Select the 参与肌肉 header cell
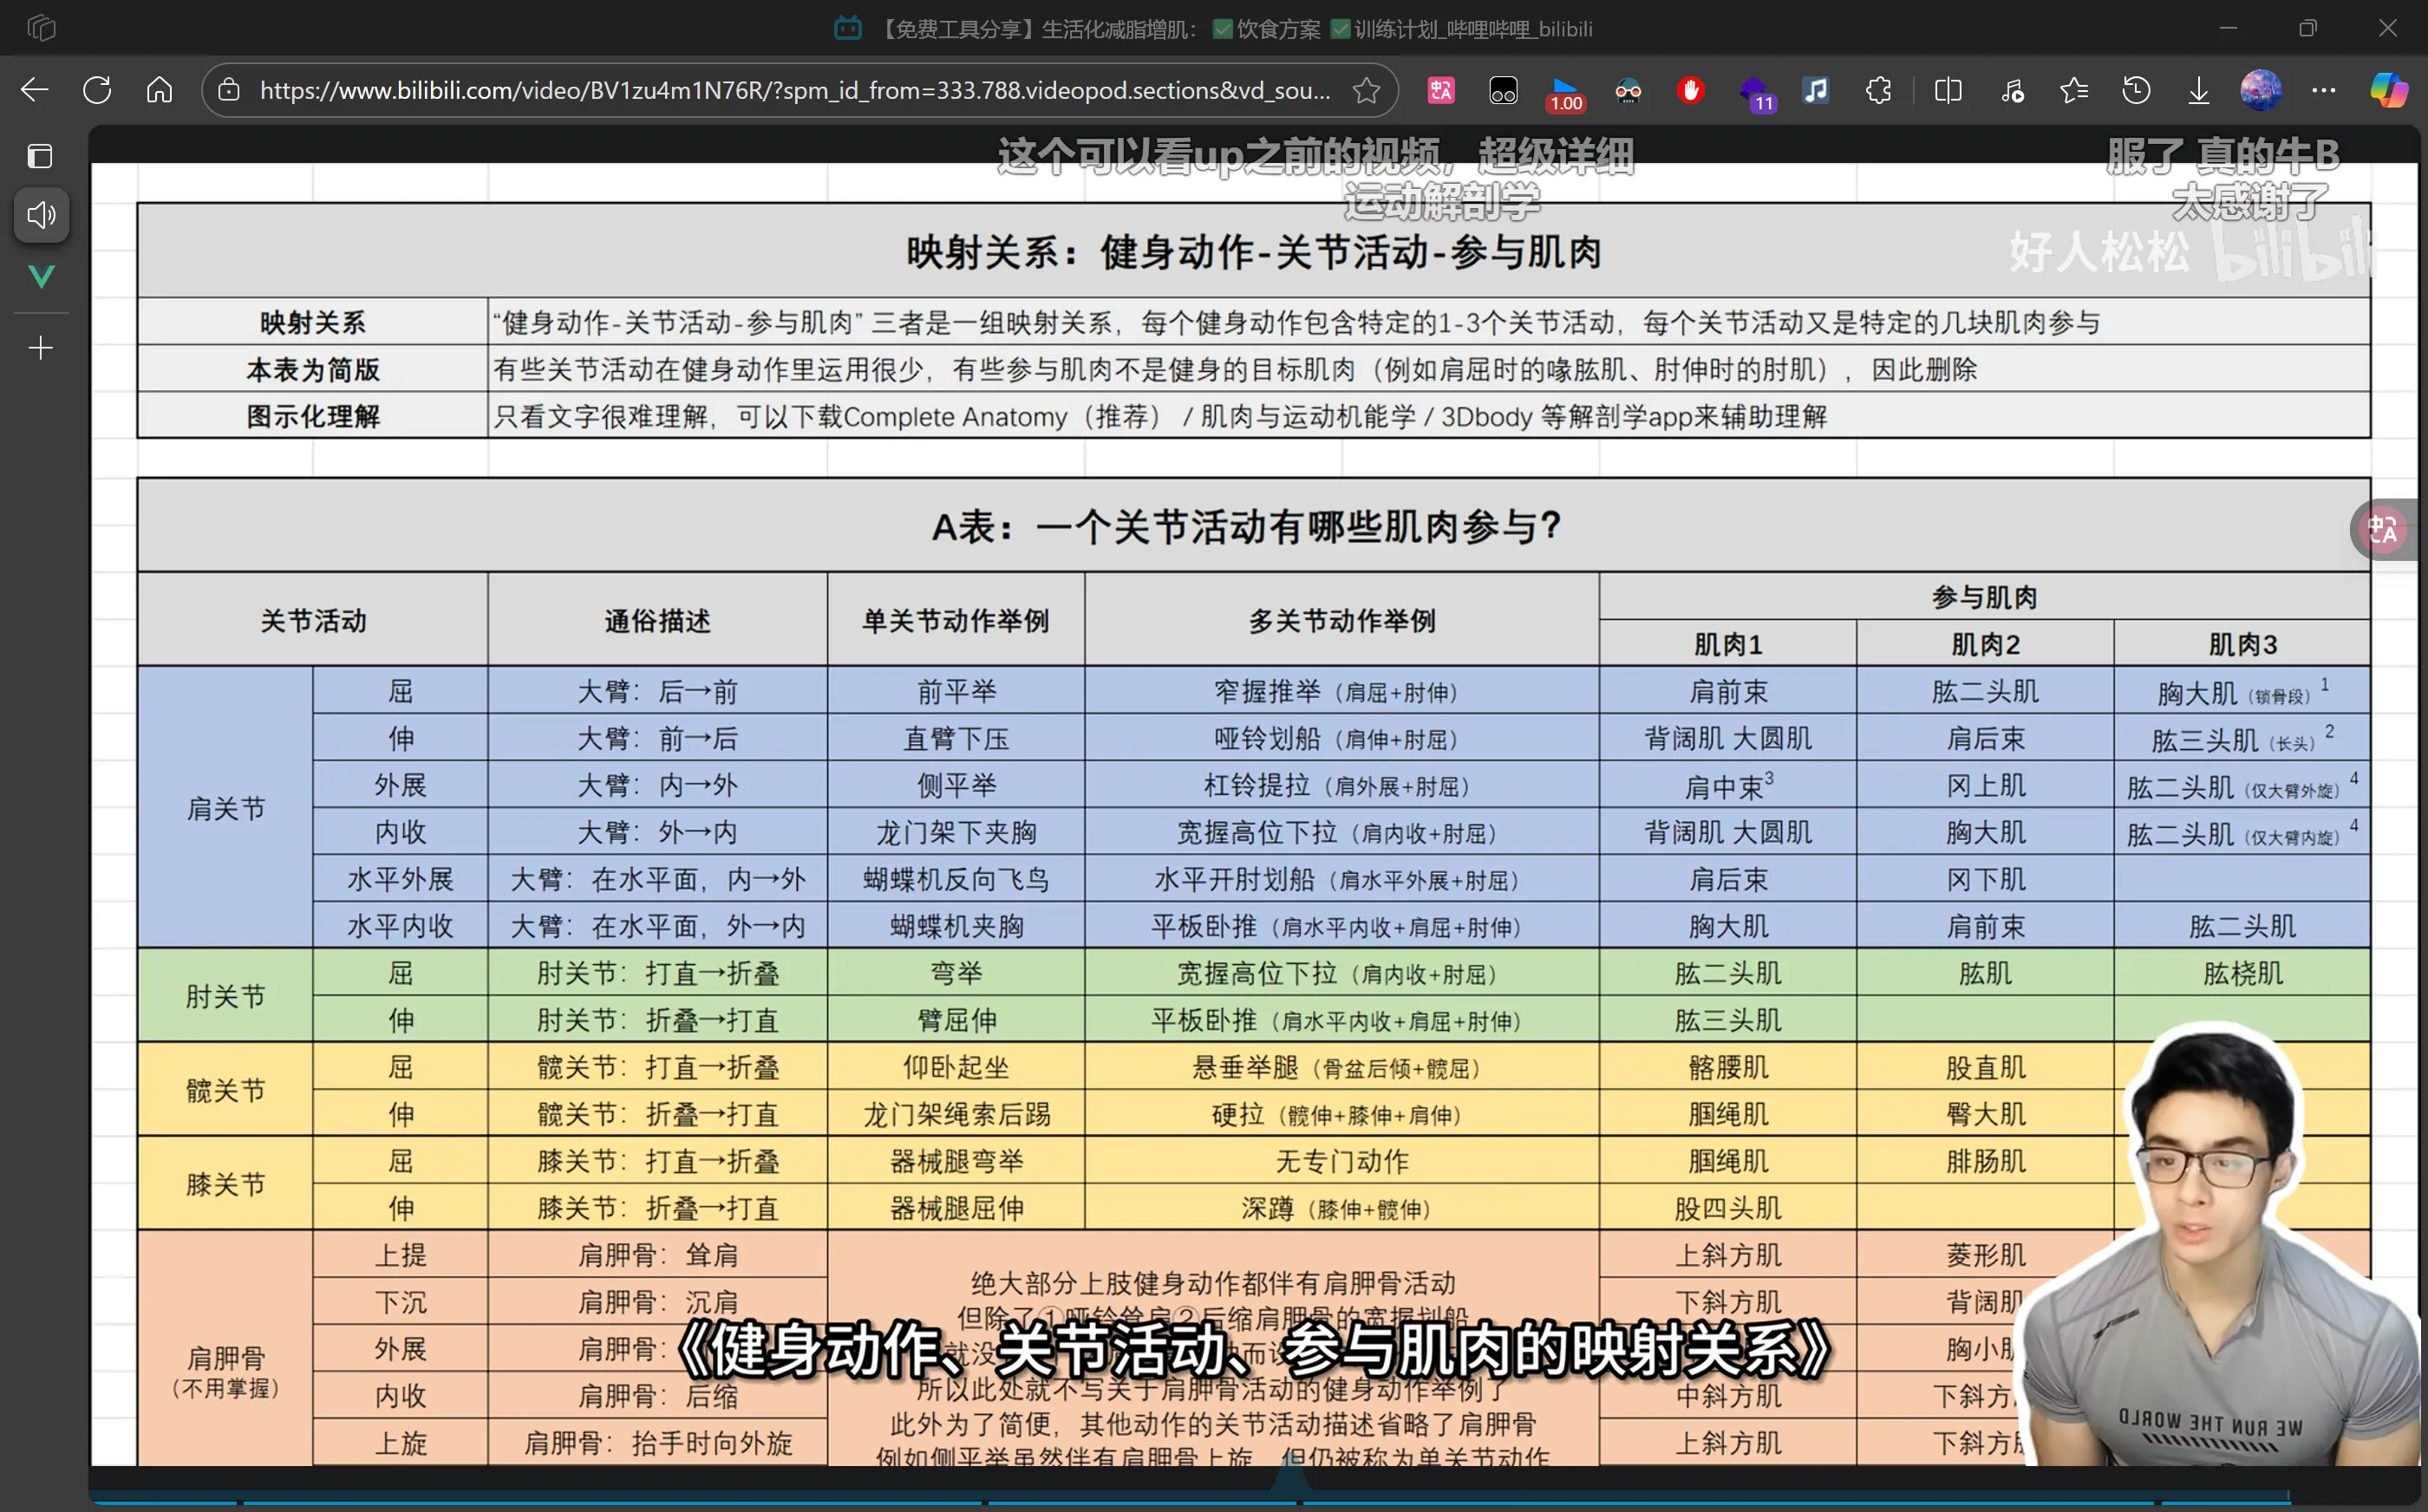Screen dimensions: 2428x1512 [x=1984, y=597]
